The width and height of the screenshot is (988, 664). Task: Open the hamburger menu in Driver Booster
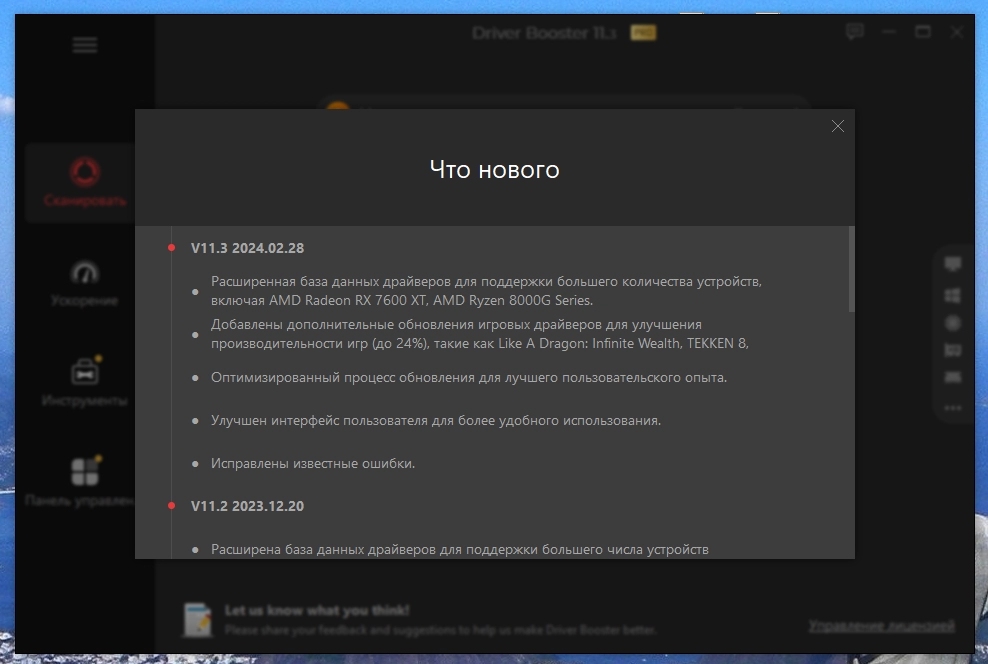tap(85, 45)
